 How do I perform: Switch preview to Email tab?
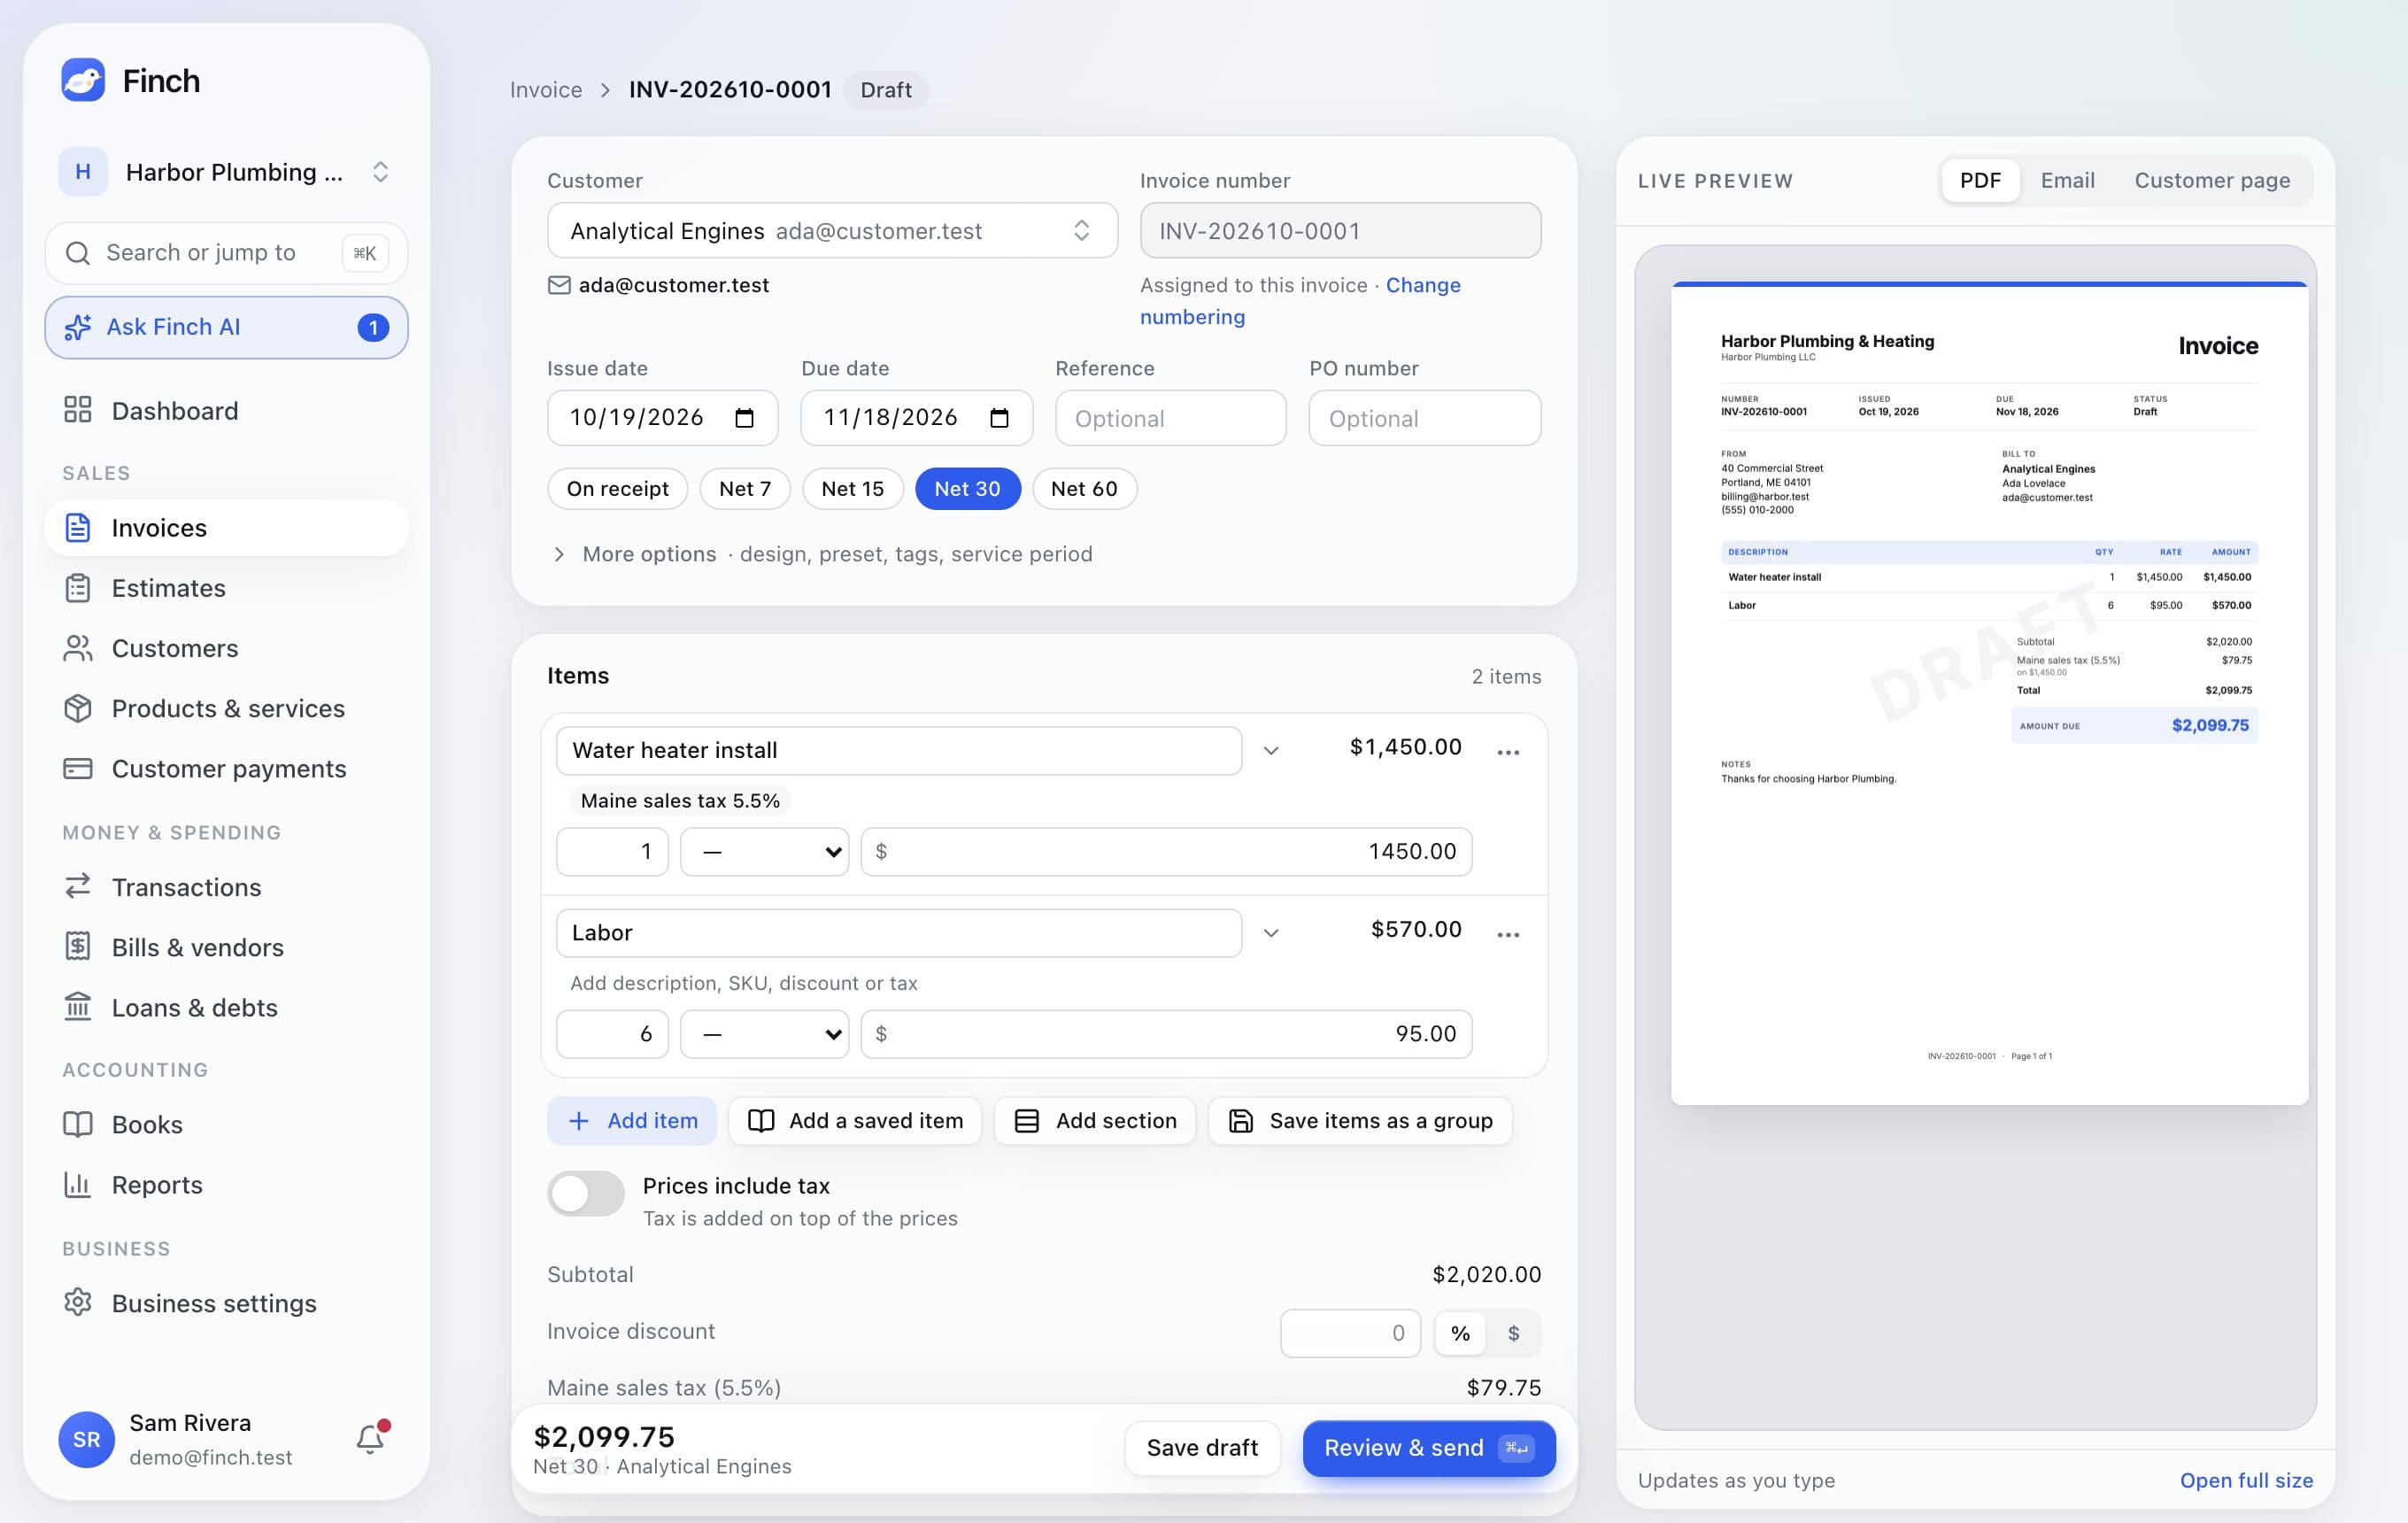click(2067, 181)
